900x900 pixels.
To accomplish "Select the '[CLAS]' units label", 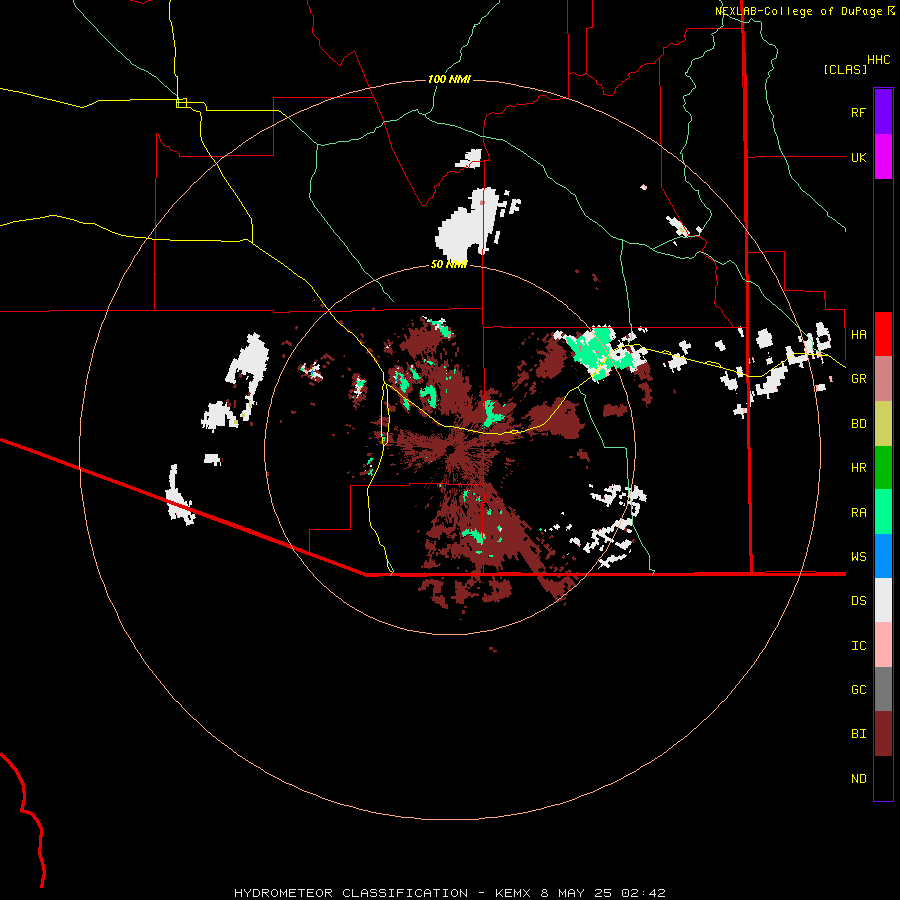I will 845,69.
